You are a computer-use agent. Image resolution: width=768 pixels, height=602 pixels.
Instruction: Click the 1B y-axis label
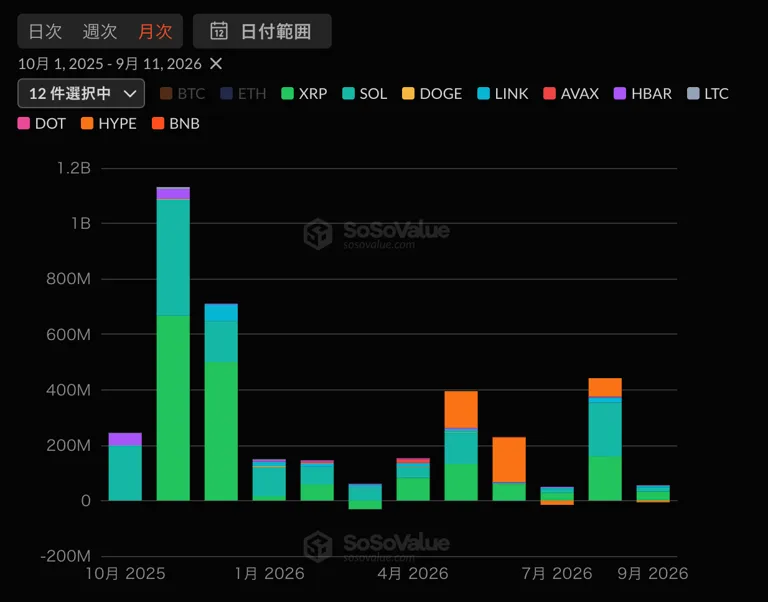[81, 223]
